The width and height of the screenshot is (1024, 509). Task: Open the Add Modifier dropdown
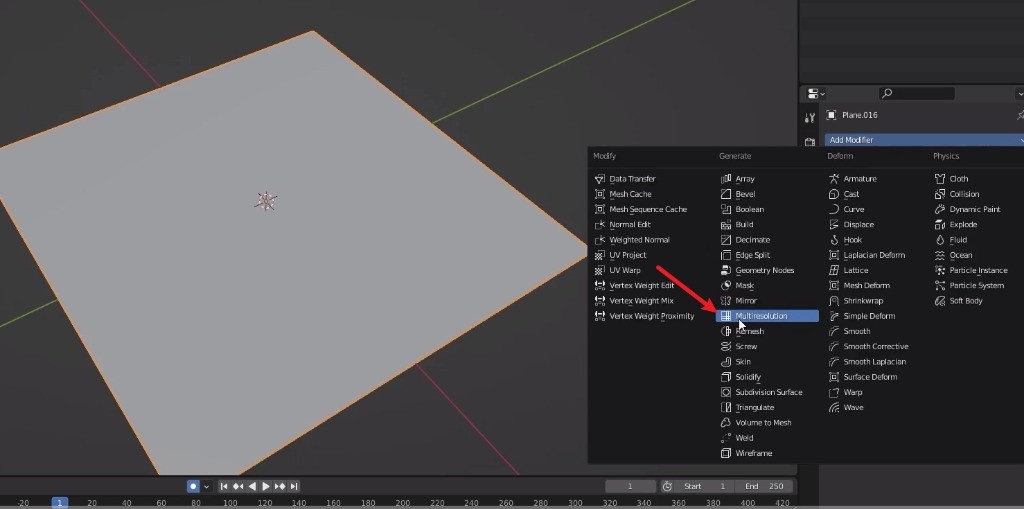click(924, 140)
